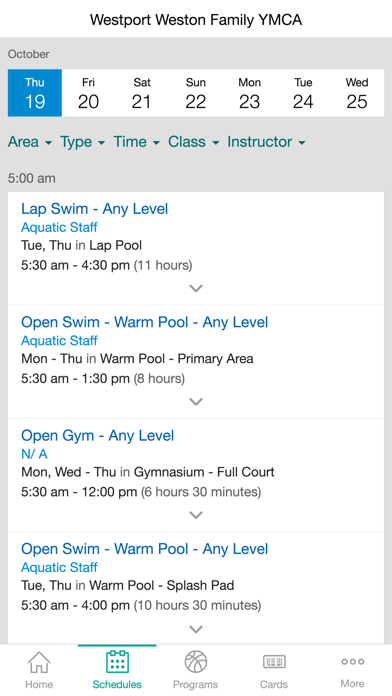Open the More three-dots icon

point(352,661)
